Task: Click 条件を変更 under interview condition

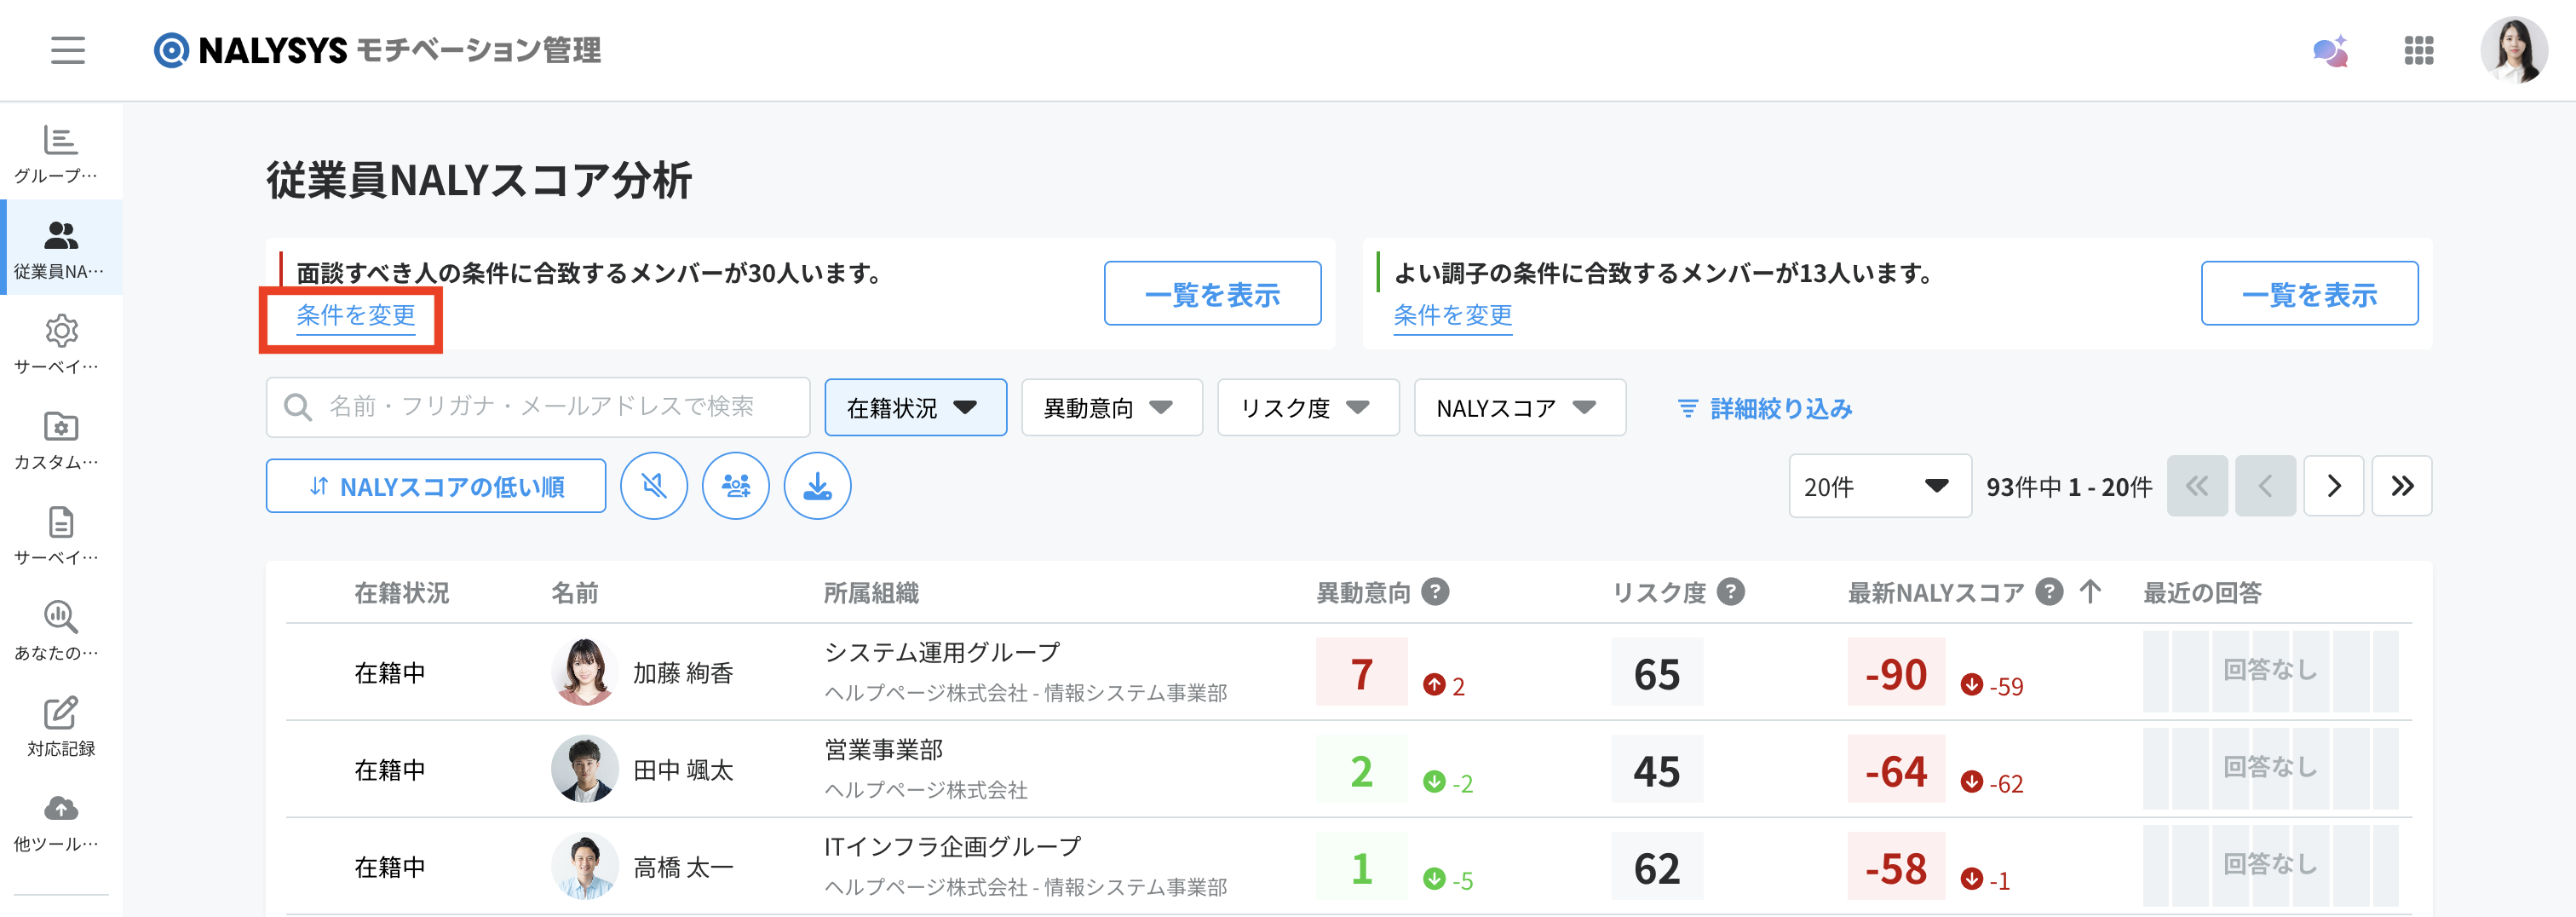Action: 355,316
